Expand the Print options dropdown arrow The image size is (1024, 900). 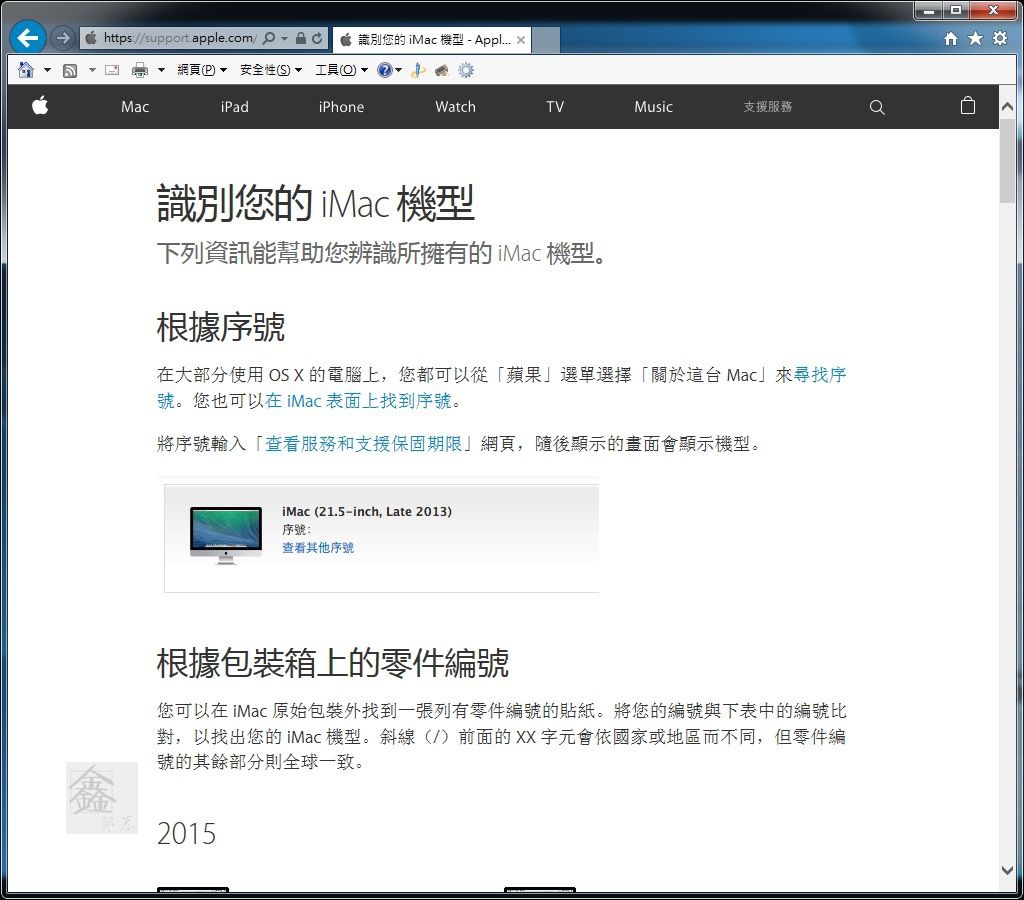[x=161, y=70]
